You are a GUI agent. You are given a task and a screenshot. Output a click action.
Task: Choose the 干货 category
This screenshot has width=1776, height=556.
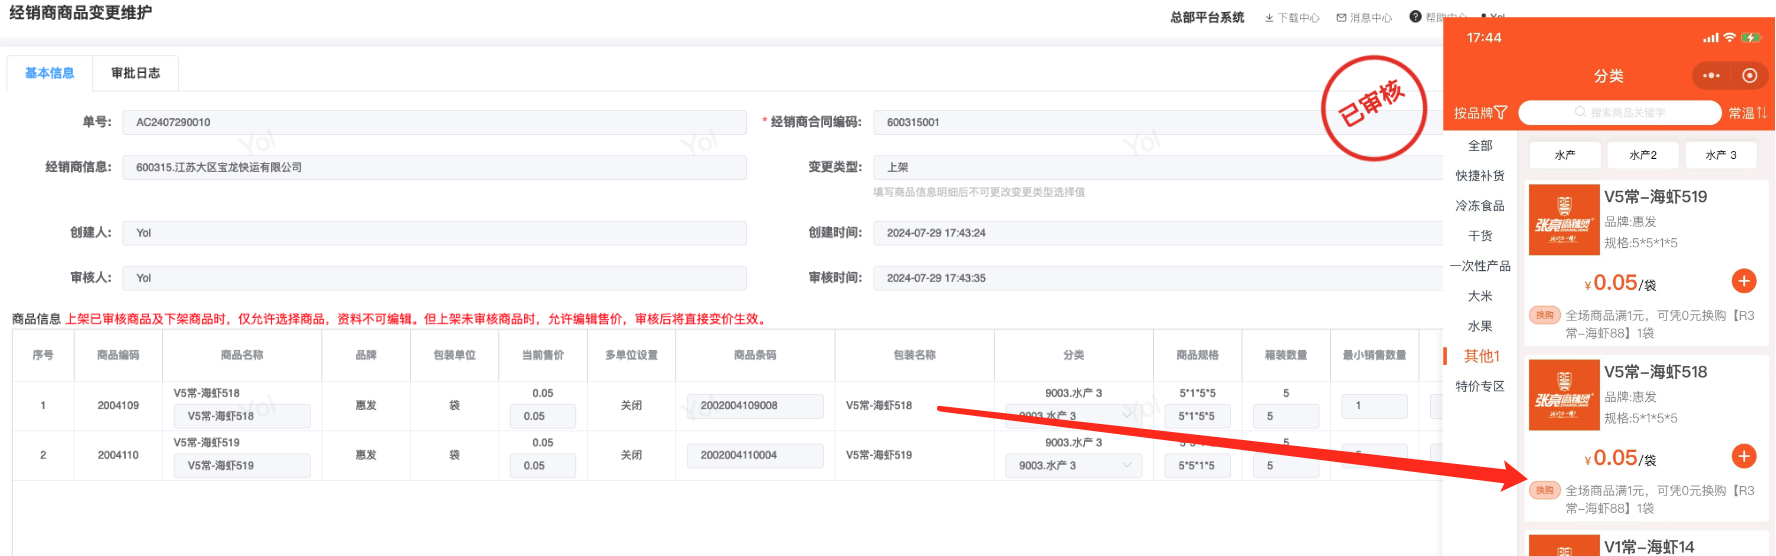point(1480,236)
